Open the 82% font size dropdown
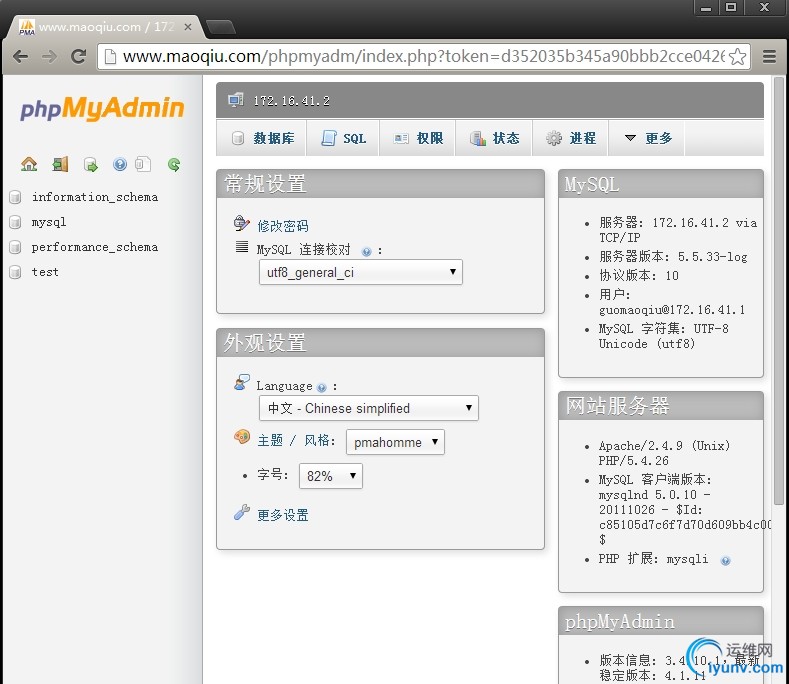Image resolution: width=789 pixels, height=684 pixels. (x=331, y=476)
